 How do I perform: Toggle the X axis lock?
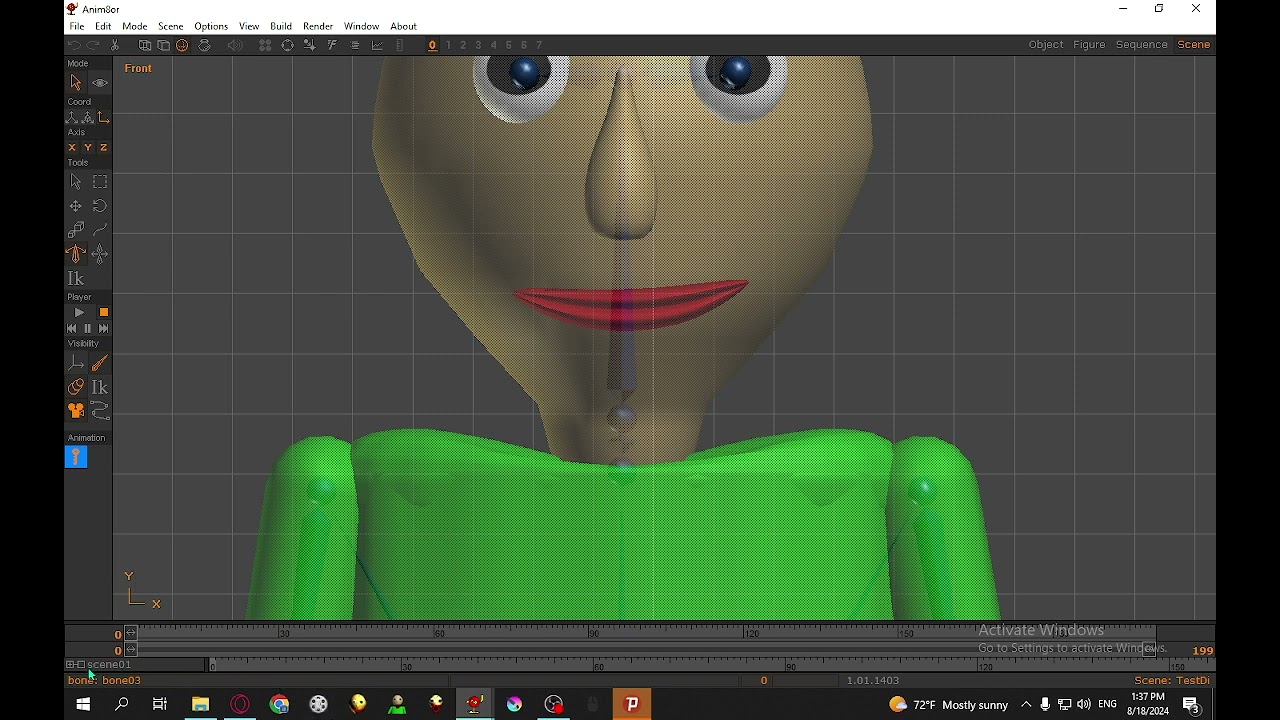(72, 147)
